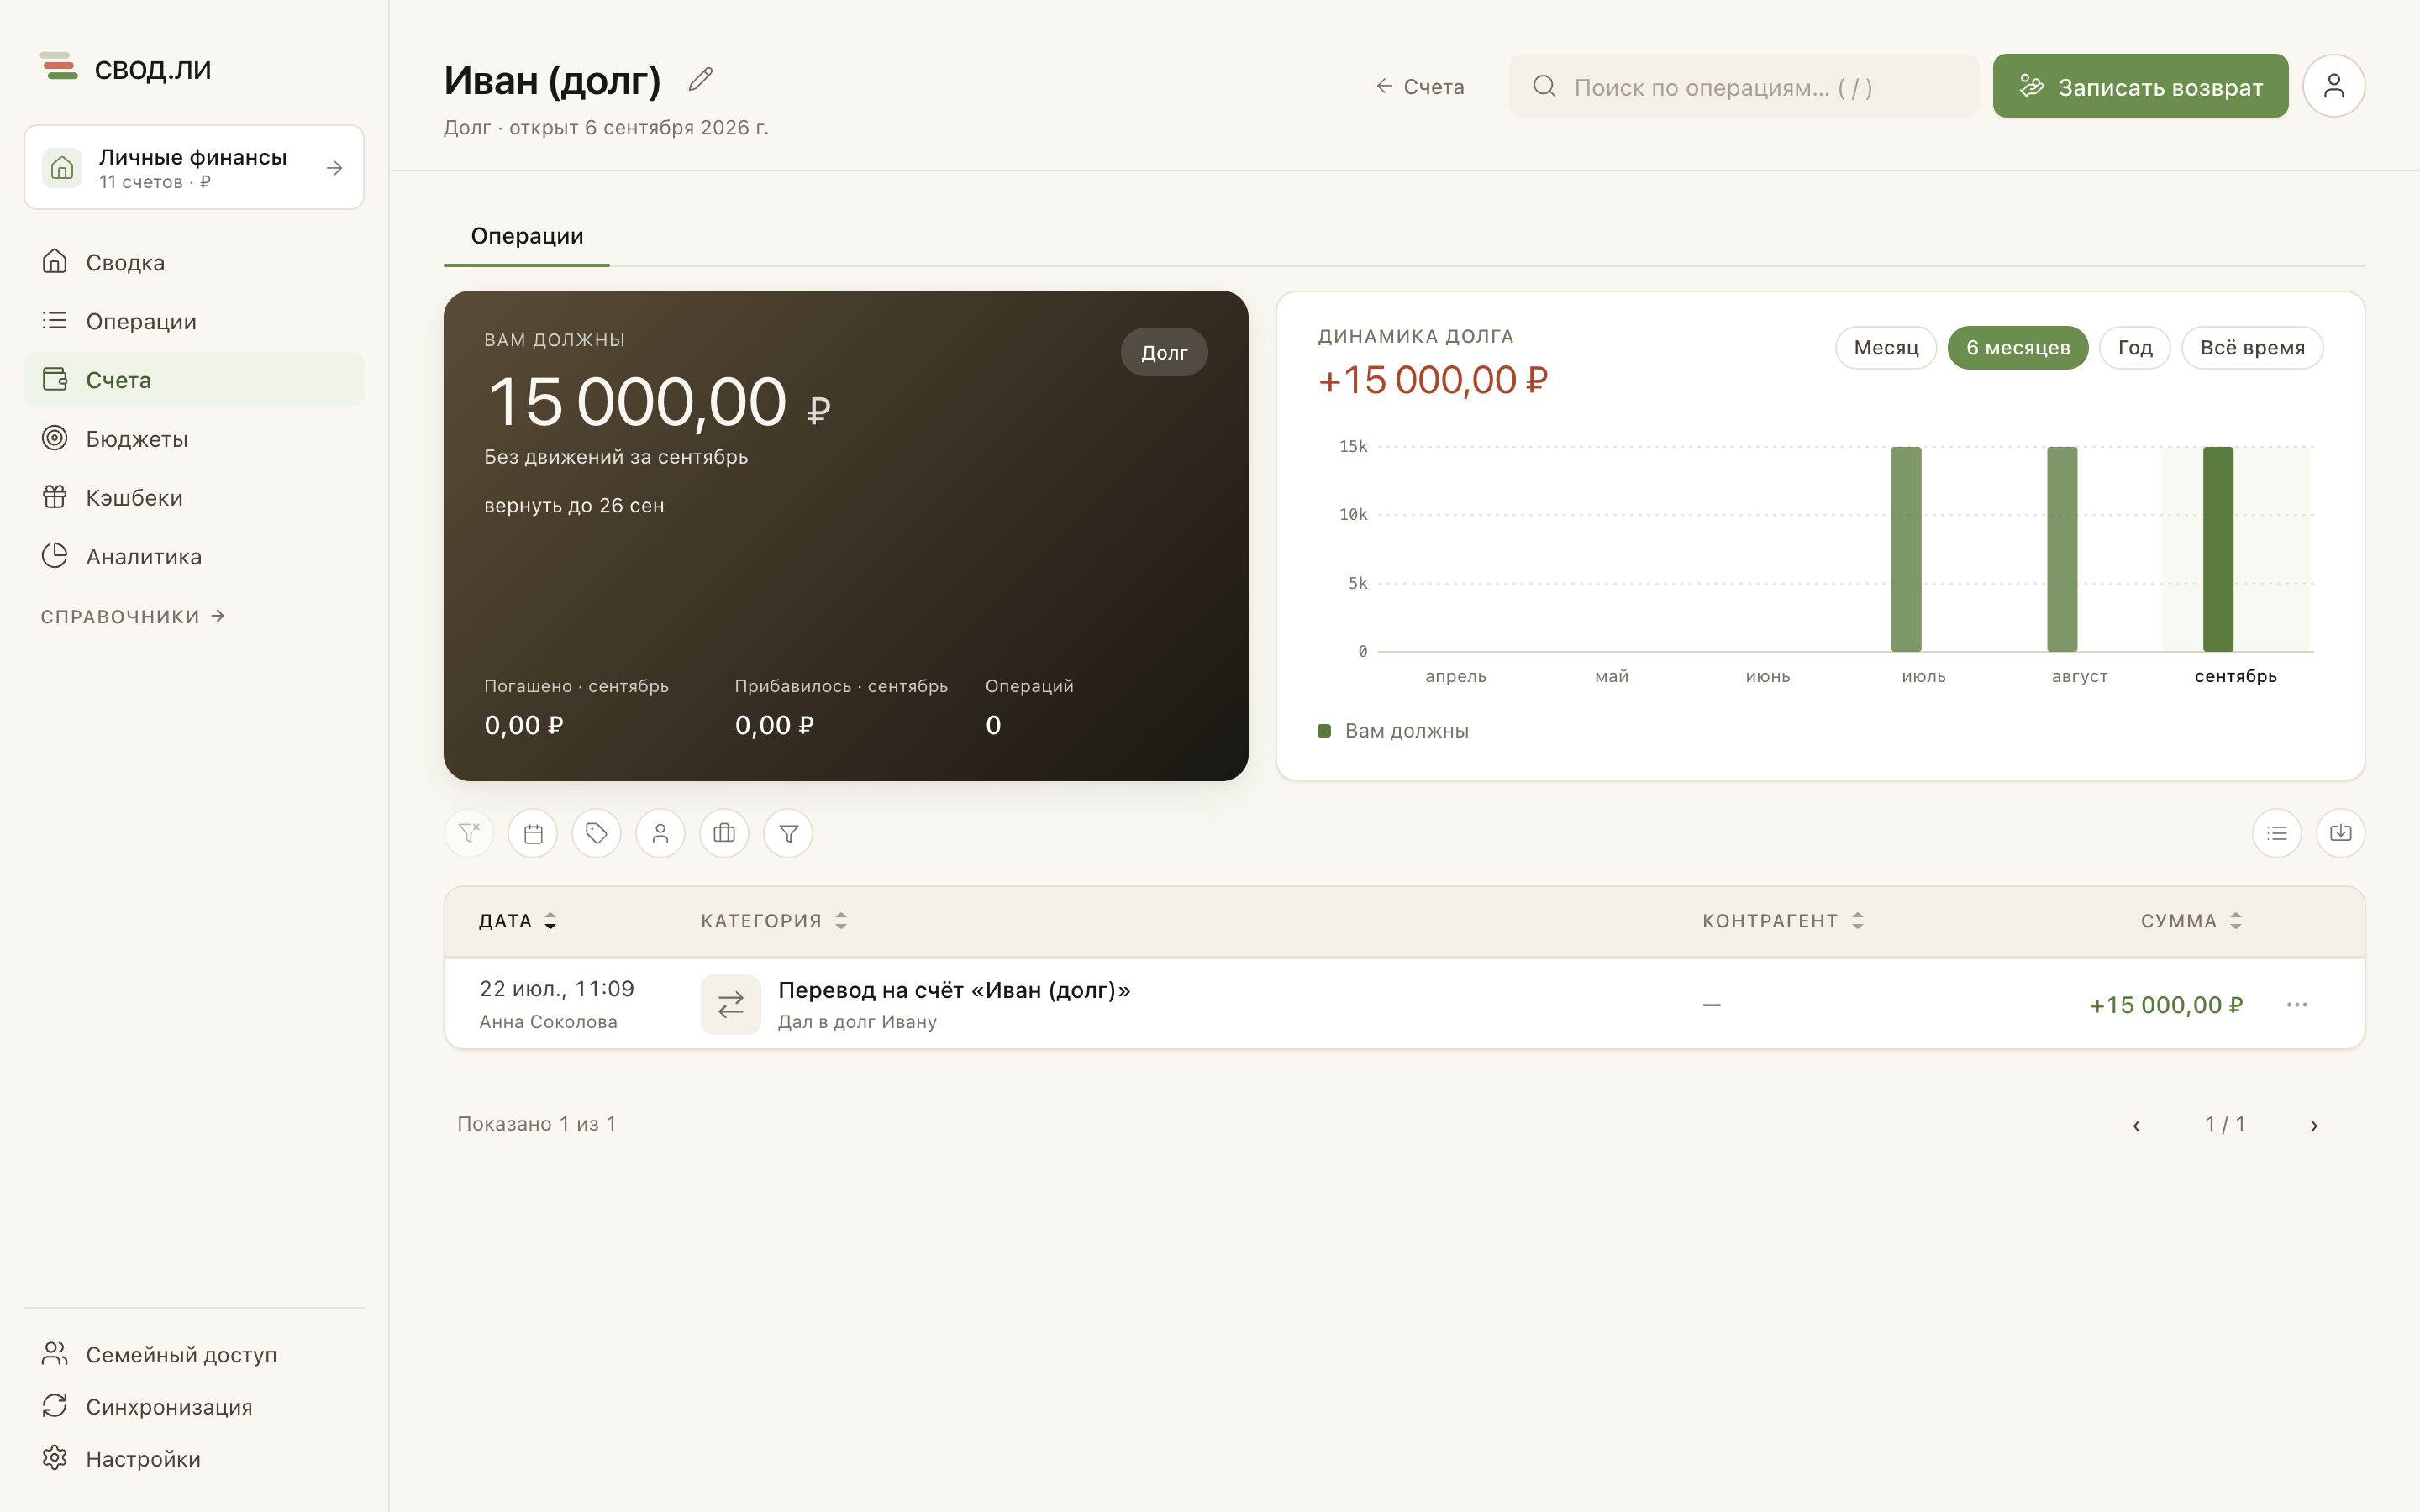Set chart period to Всё время
Image resolution: width=2420 pixels, height=1512 pixels.
pyautogui.click(x=2252, y=348)
